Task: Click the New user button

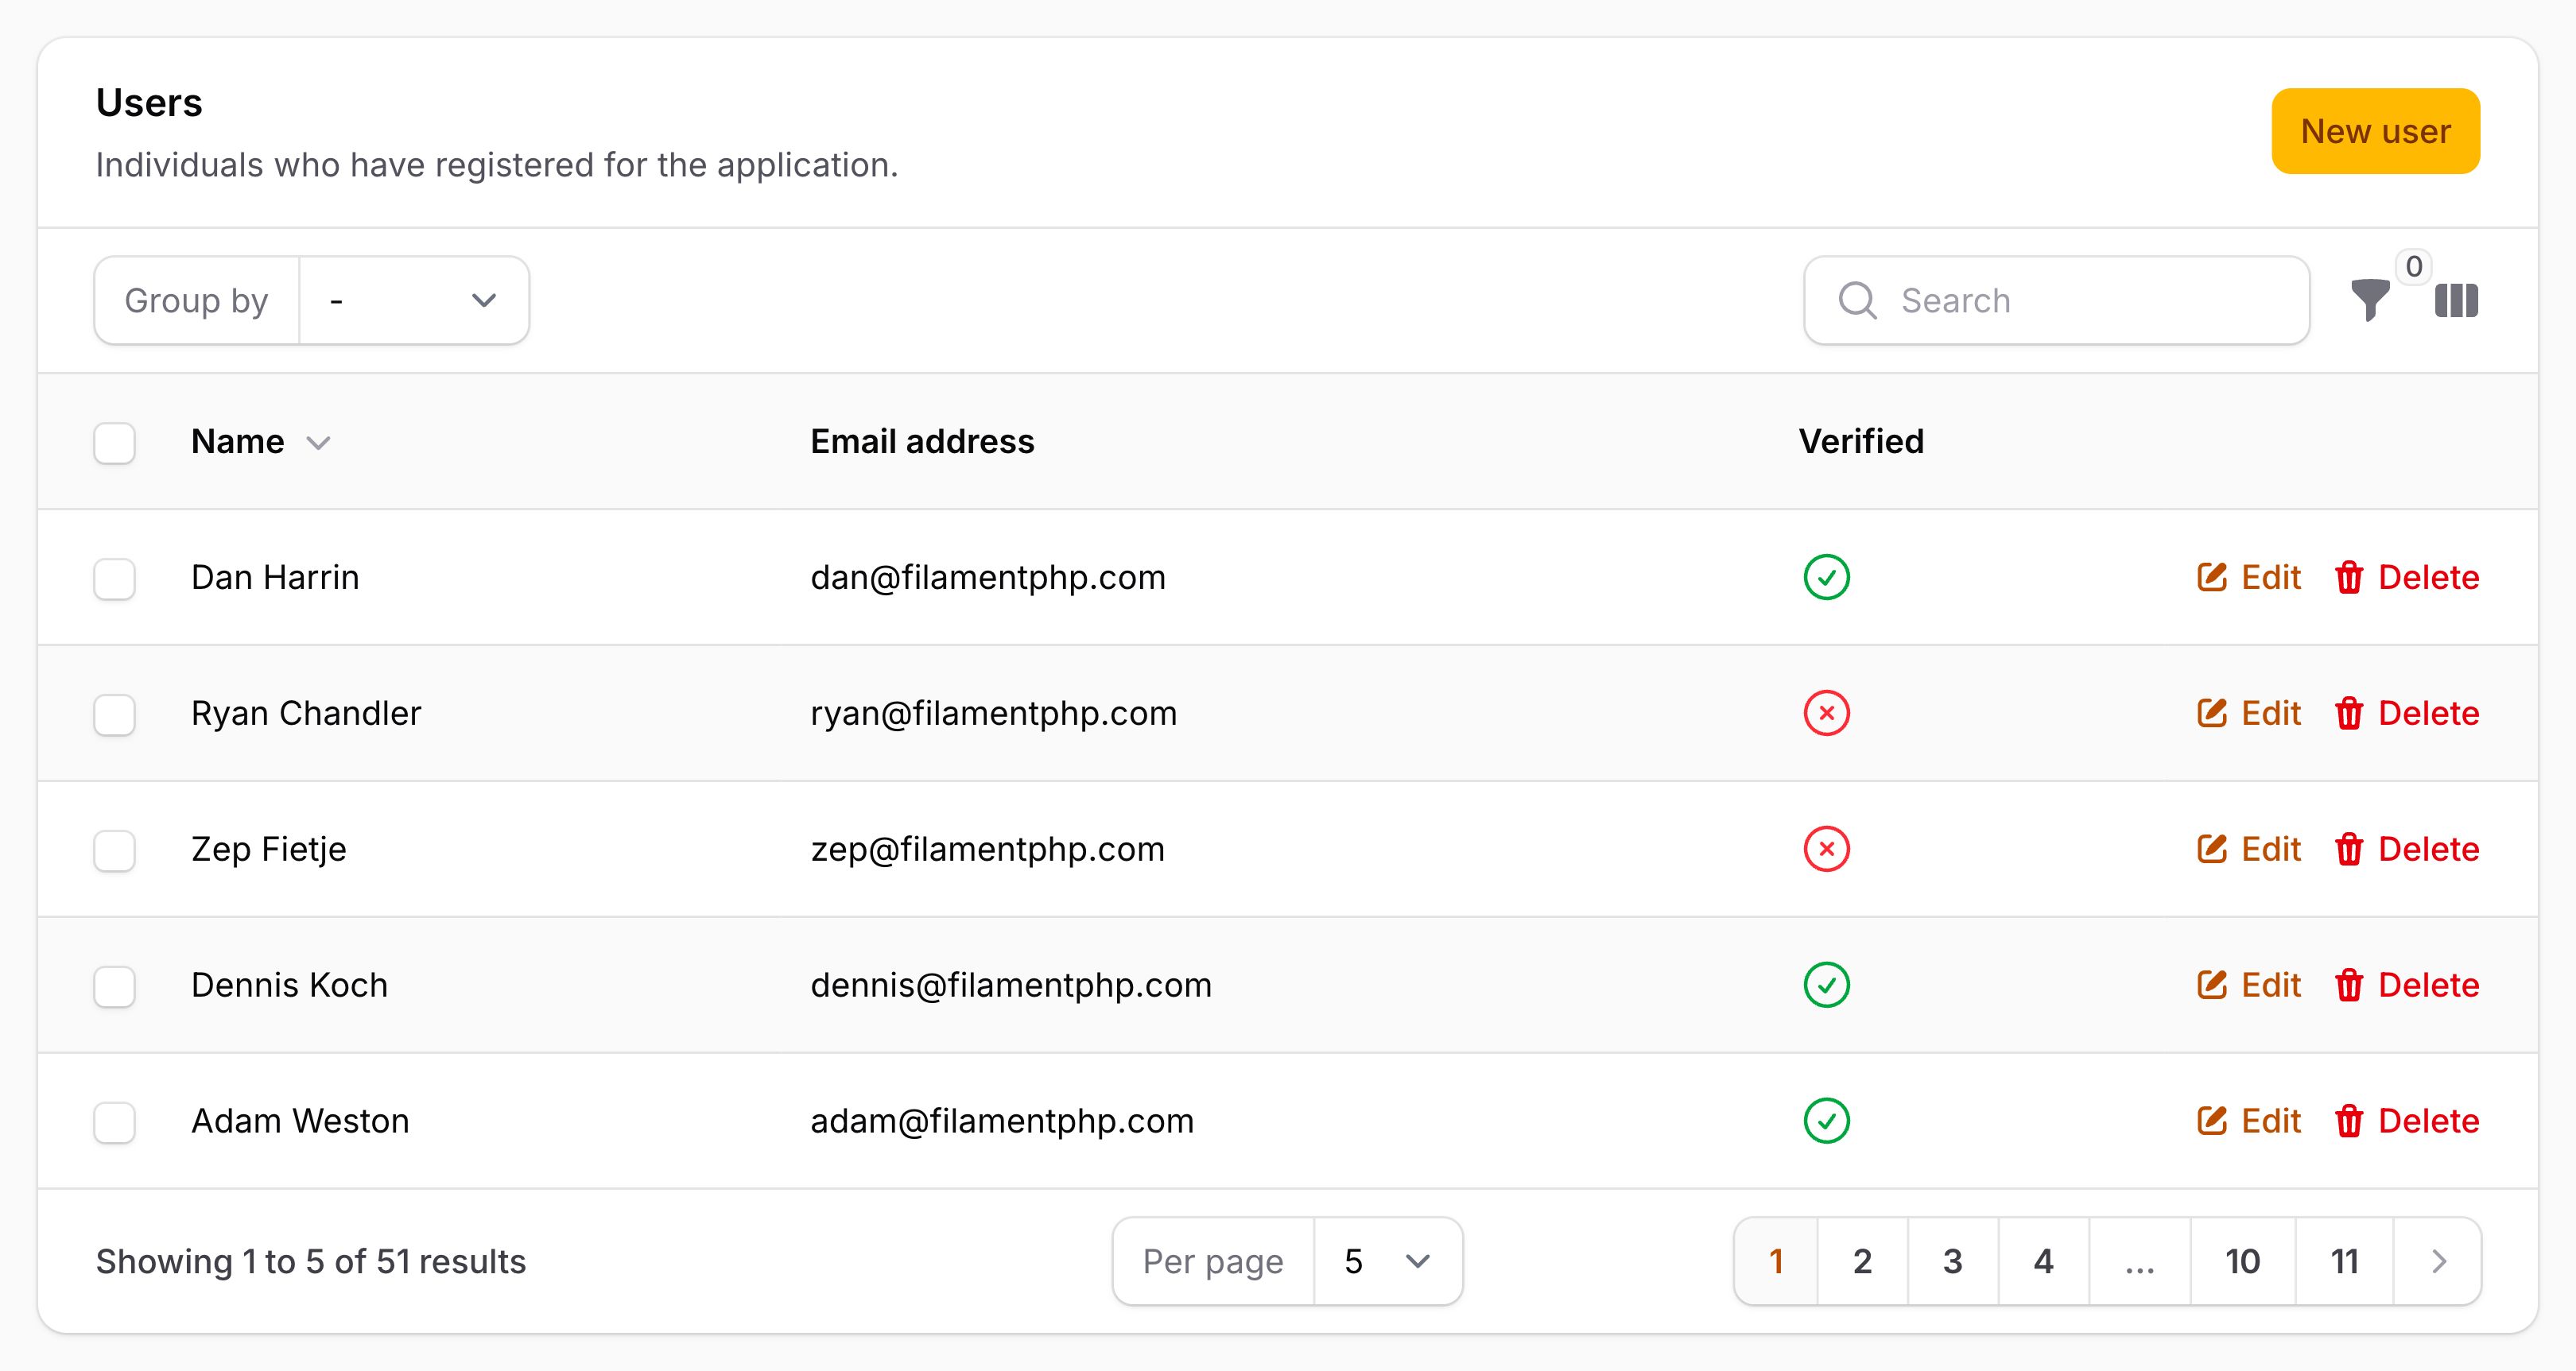Action: 2375,131
